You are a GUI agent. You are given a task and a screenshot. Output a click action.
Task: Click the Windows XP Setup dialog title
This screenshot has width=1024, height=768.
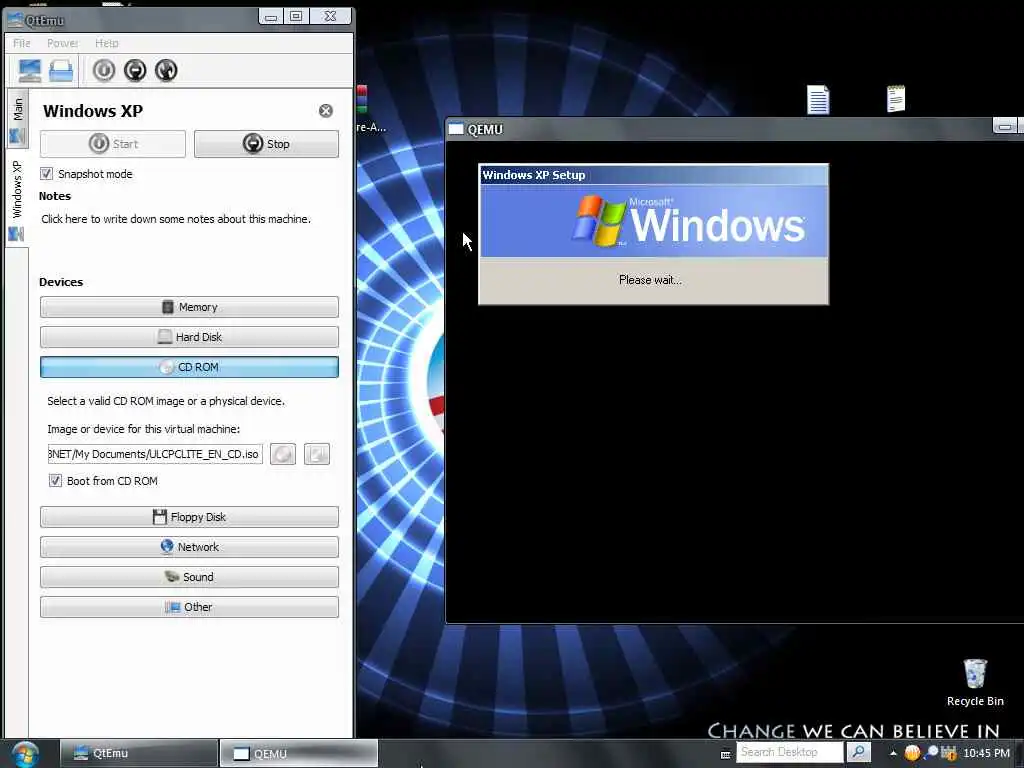(534, 175)
